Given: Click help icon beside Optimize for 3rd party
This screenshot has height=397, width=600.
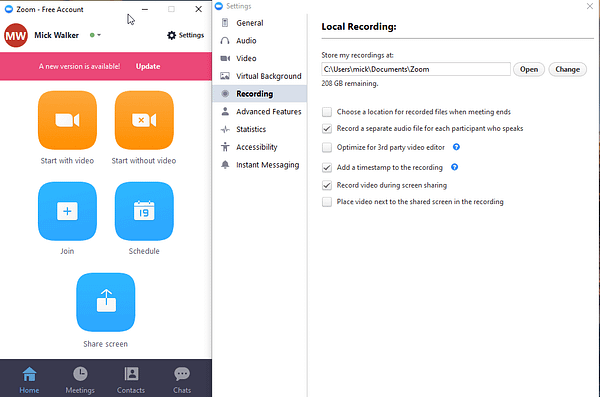Looking at the screenshot, I should coord(456,147).
